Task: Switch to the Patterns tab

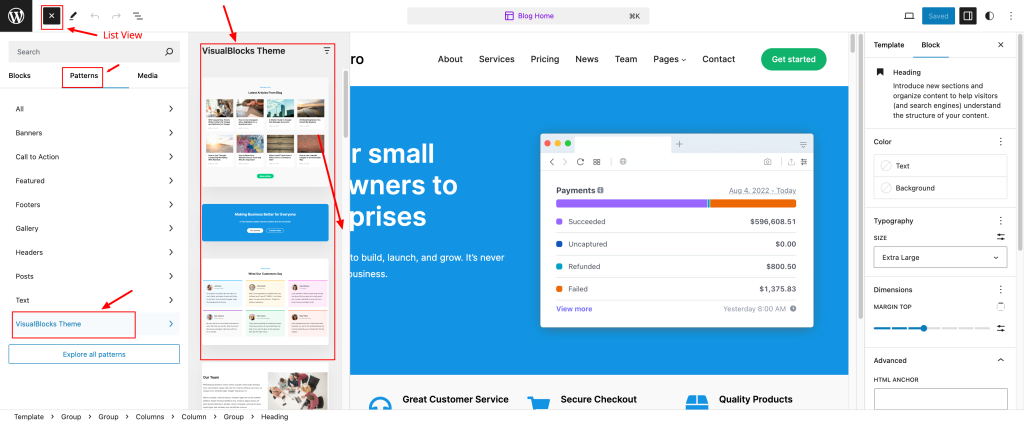Action: (84, 76)
